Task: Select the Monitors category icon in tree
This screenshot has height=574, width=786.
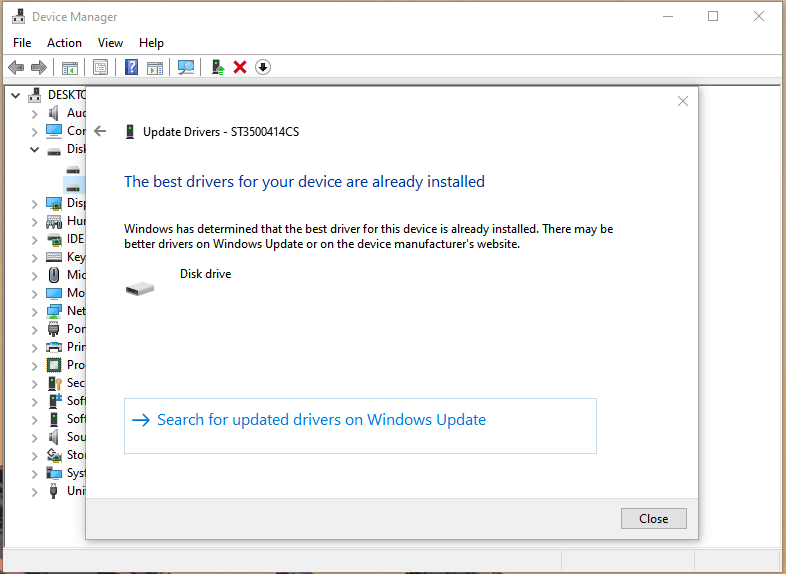Action: tap(54, 293)
